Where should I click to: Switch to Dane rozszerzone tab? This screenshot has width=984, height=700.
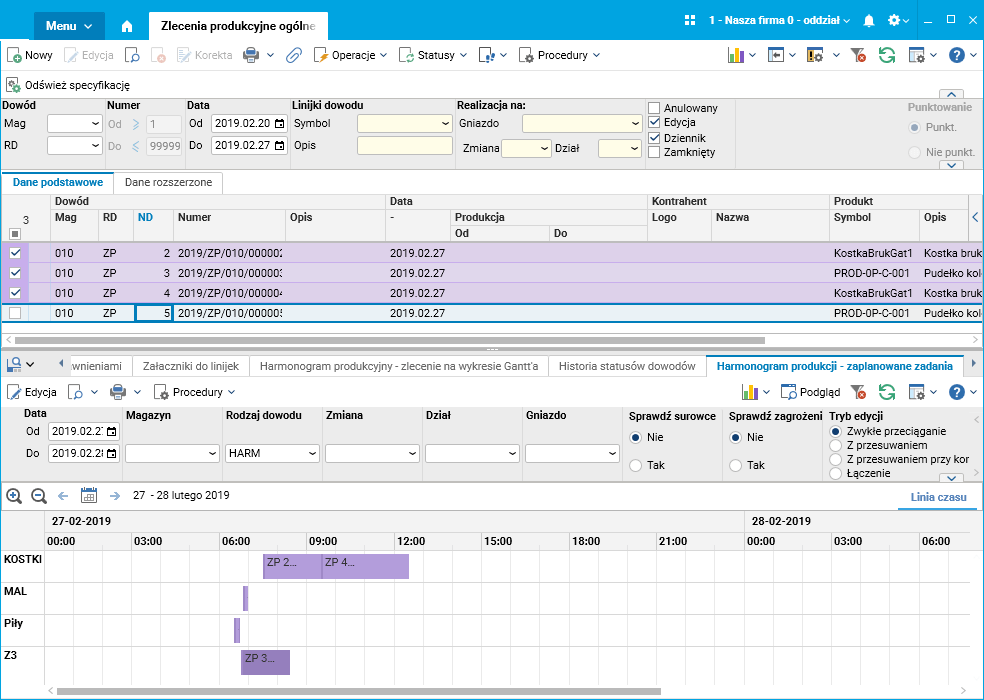[x=168, y=183]
